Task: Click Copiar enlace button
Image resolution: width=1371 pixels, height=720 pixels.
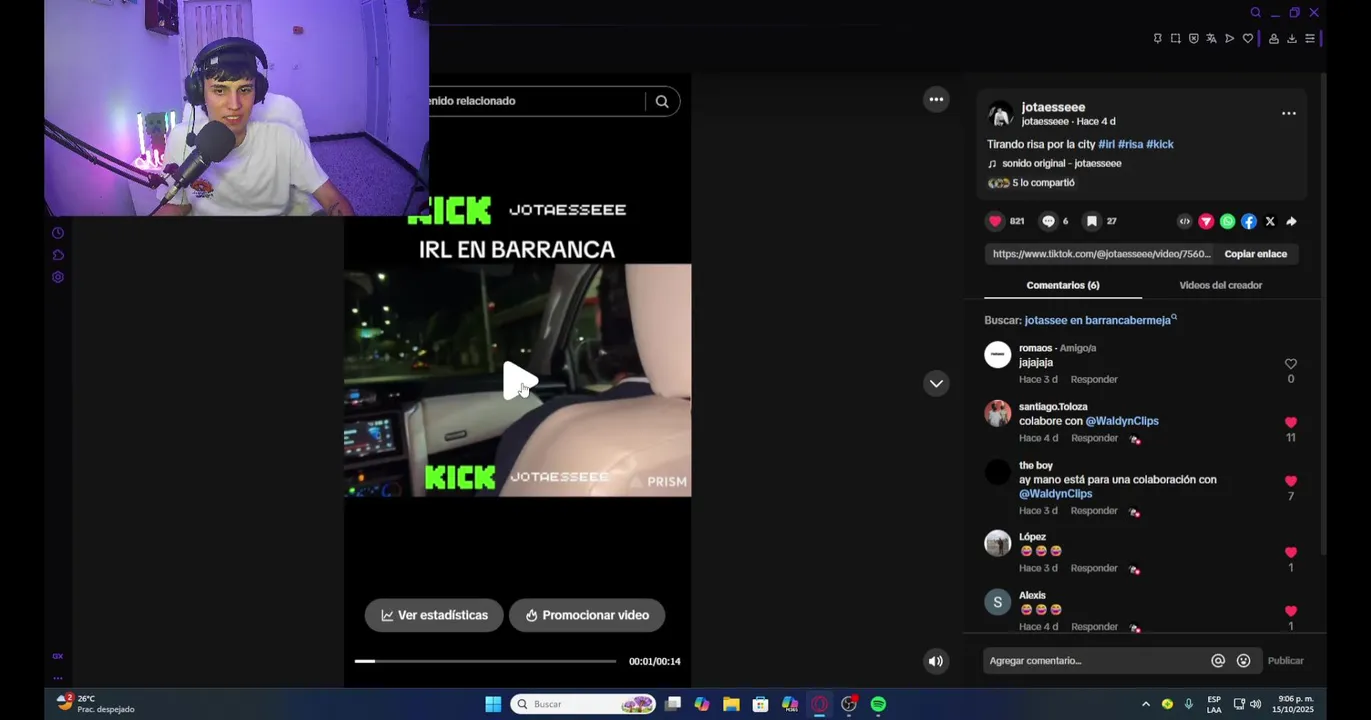Action: point(1255,254)
